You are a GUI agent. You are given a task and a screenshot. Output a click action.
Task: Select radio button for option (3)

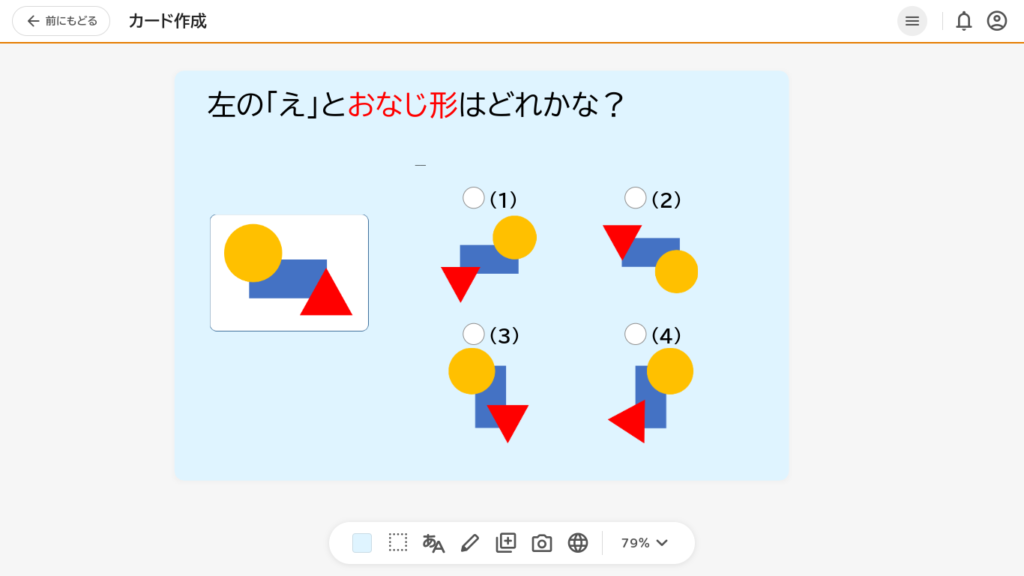click(473, 334)
